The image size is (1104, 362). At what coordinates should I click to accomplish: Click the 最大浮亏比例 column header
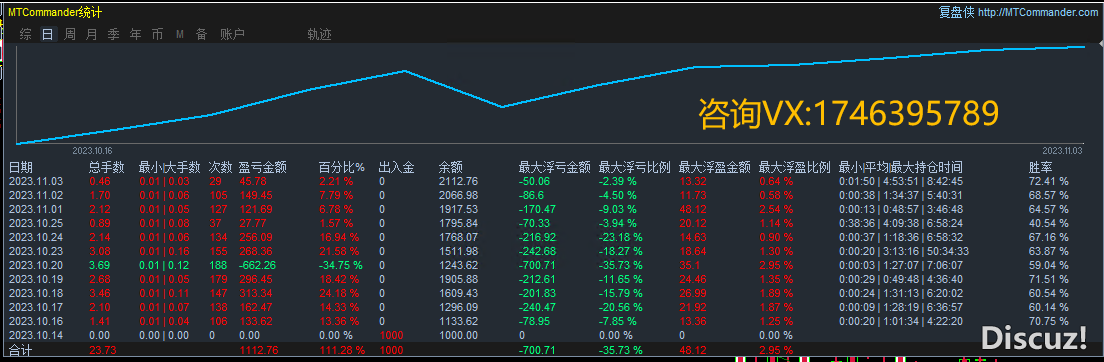click(634, 168)
